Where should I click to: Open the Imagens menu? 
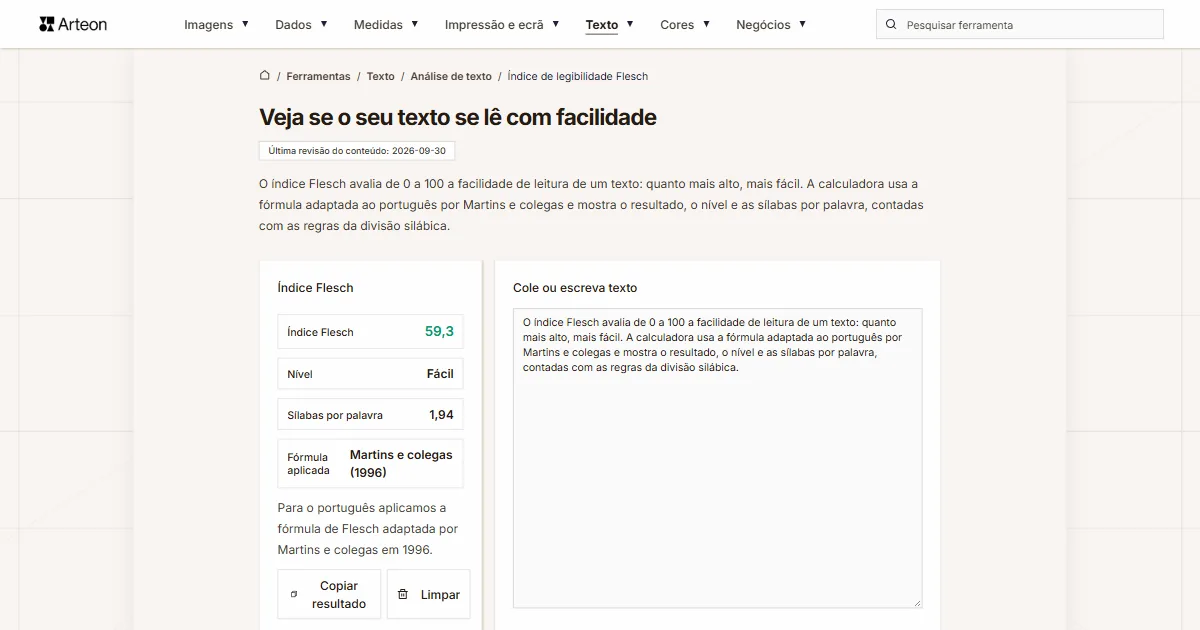pyautogui.click(x=209, y=24)
